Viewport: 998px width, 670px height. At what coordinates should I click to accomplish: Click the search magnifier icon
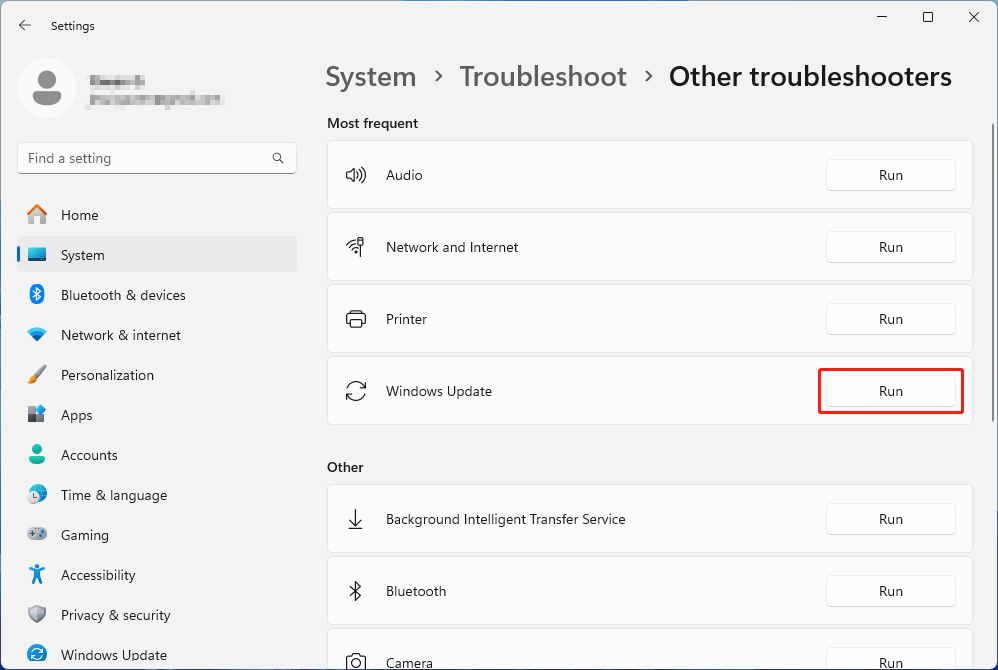pos(277,158)
